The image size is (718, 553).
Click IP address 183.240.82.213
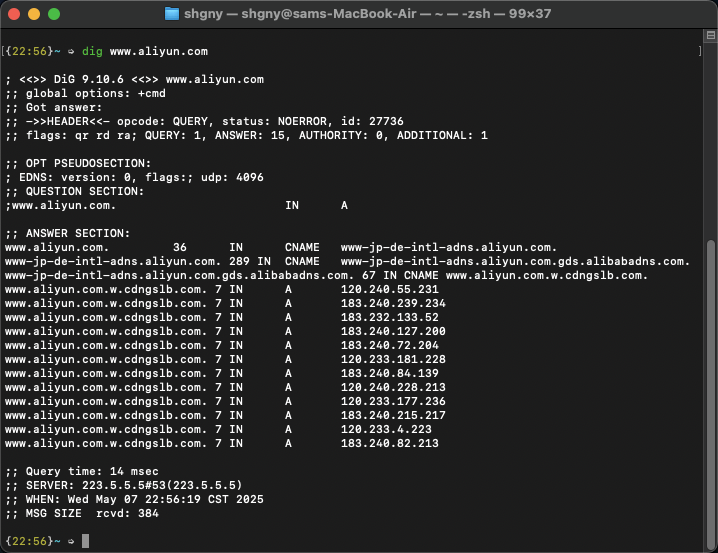coord(390,443)
